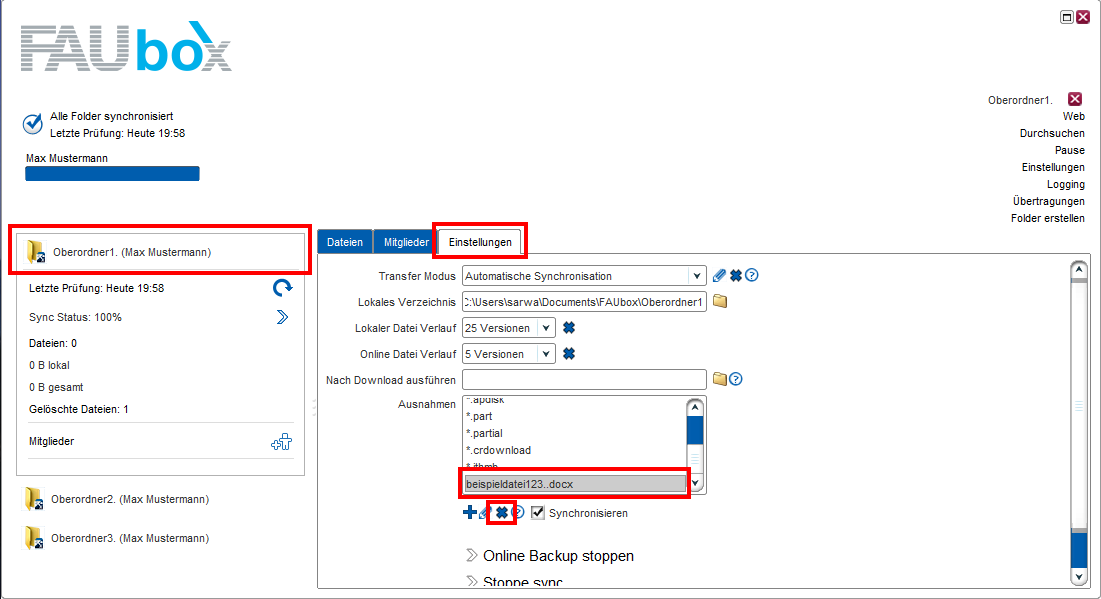
Task: Select the *.part exception entry
Action: tap(480, 416)
